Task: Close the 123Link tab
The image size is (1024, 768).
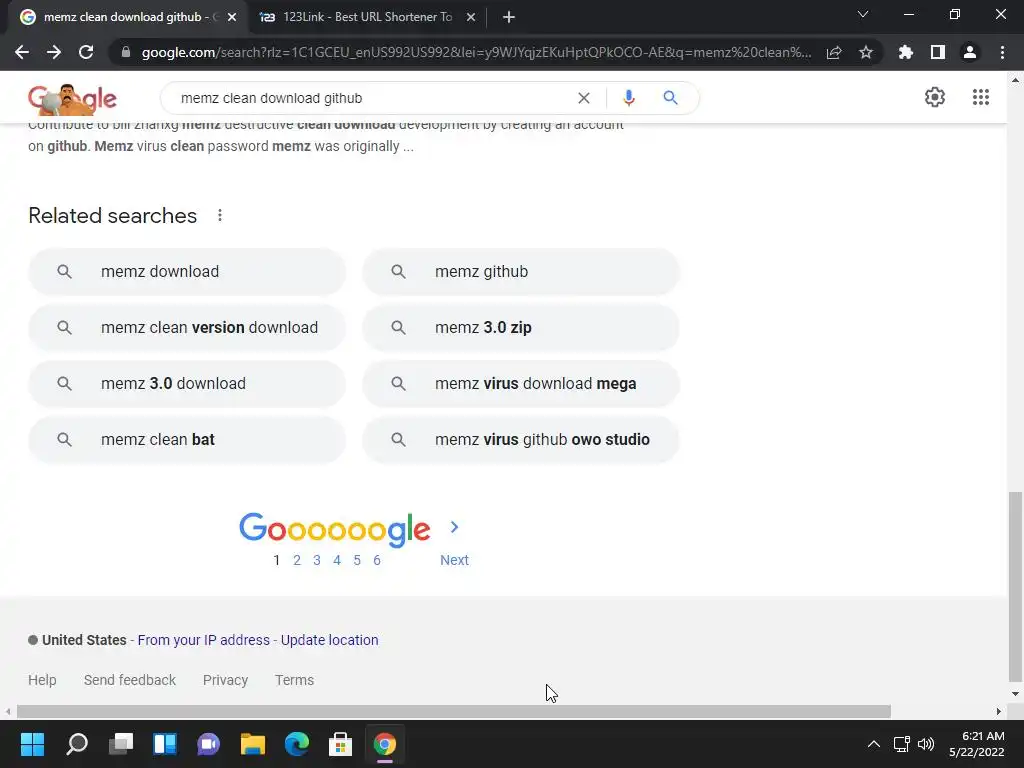Action: tap(471, 18)
